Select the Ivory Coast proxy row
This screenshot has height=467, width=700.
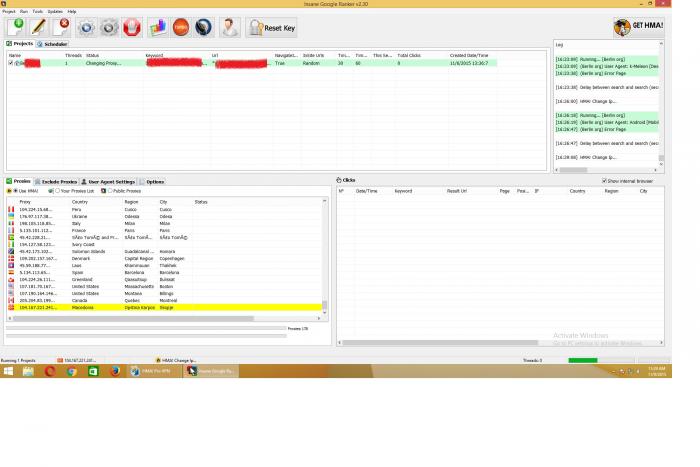coord(164,244)
